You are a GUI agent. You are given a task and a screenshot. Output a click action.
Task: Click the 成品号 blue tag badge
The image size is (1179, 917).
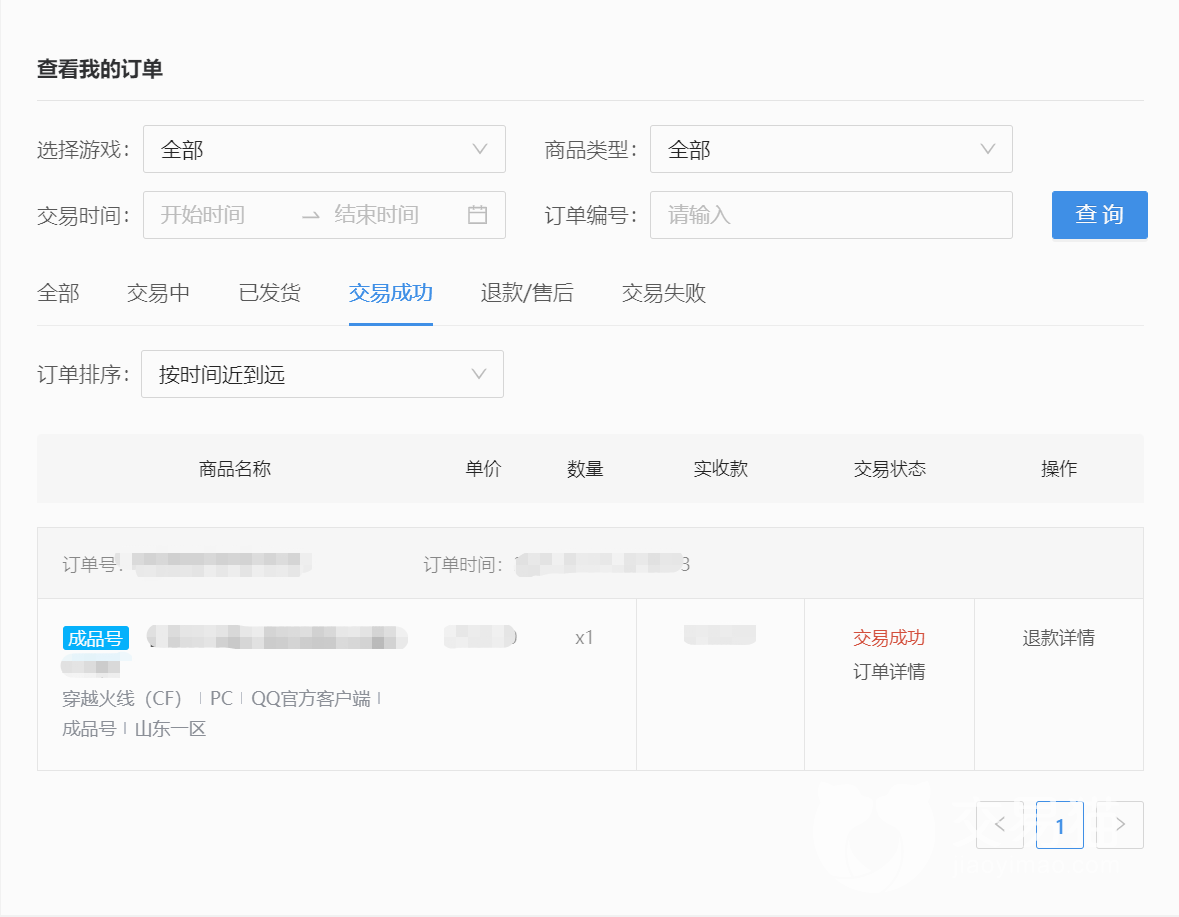pyautogui.click(x=96, y=638)
